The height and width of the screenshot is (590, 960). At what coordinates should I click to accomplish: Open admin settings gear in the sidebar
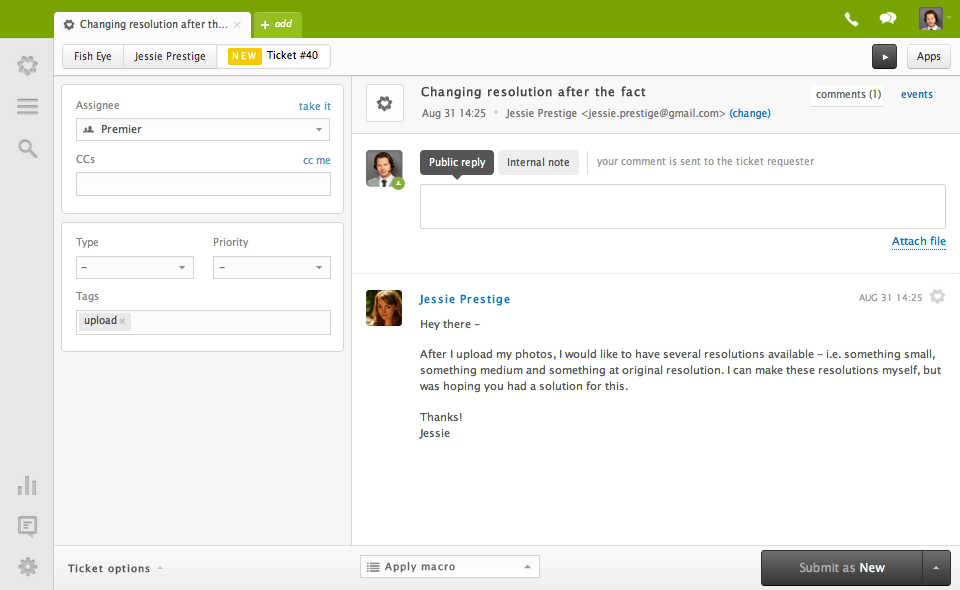click(27, 566)
